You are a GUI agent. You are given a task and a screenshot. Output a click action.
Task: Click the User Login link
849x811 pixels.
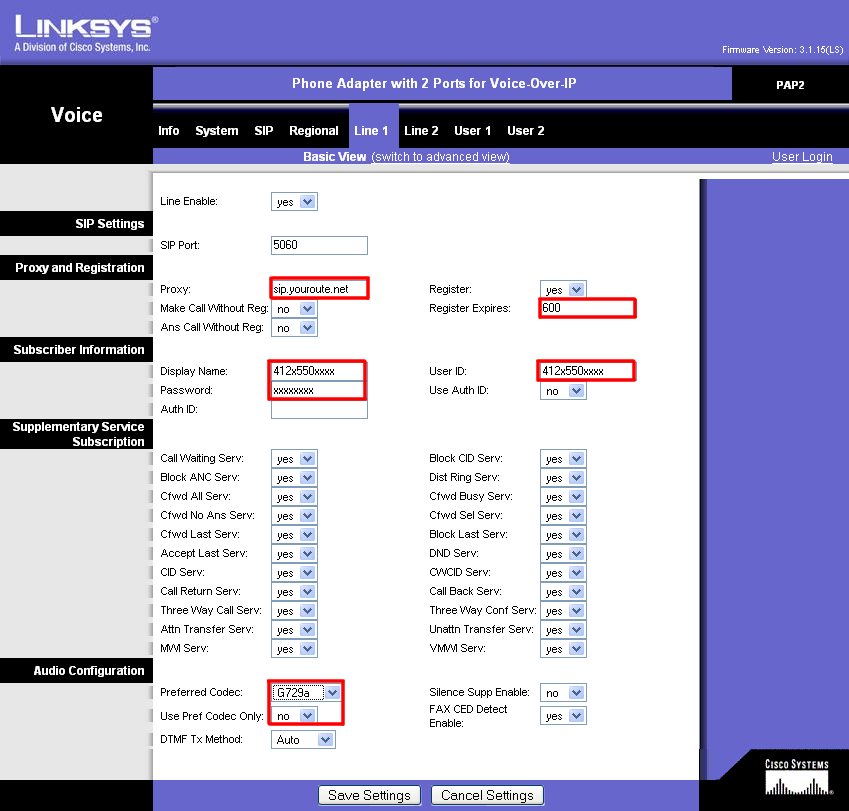[x=802, y=157]
